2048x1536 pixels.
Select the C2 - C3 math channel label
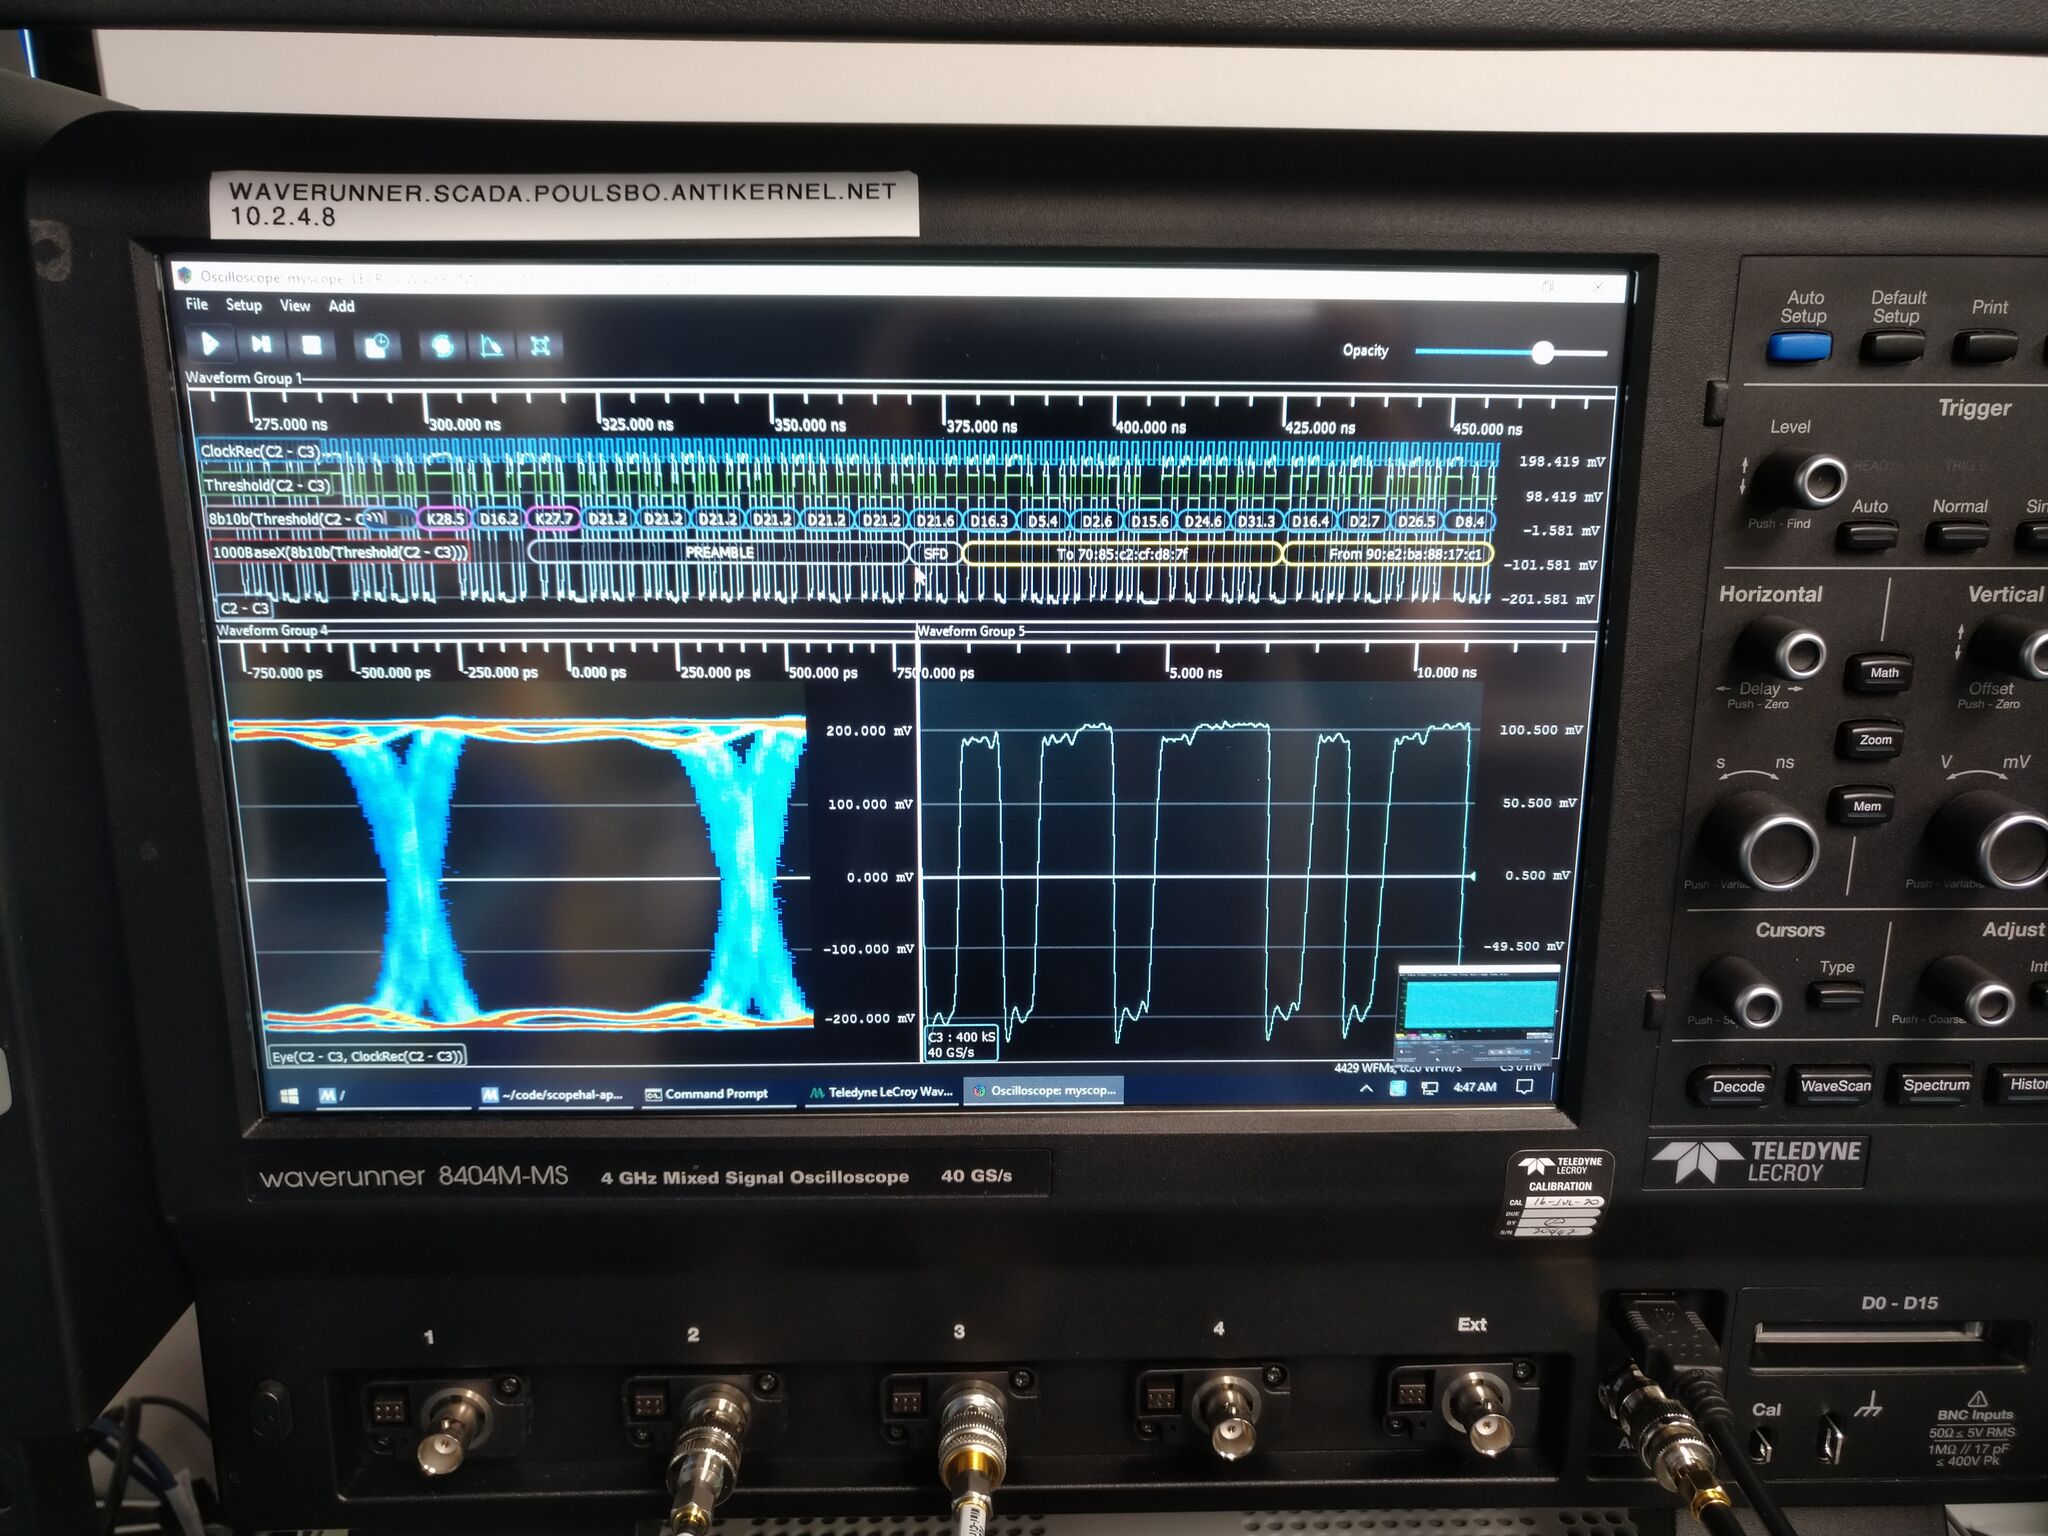245,608
